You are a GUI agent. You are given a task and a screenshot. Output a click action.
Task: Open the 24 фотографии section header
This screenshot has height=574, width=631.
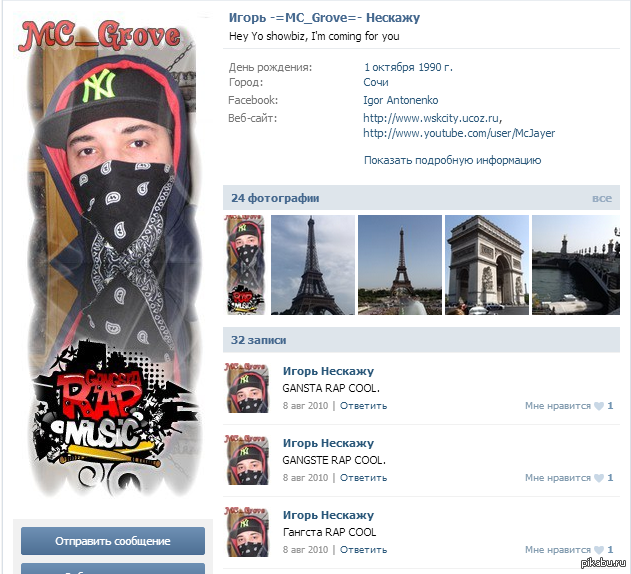(x=275, y=198)
